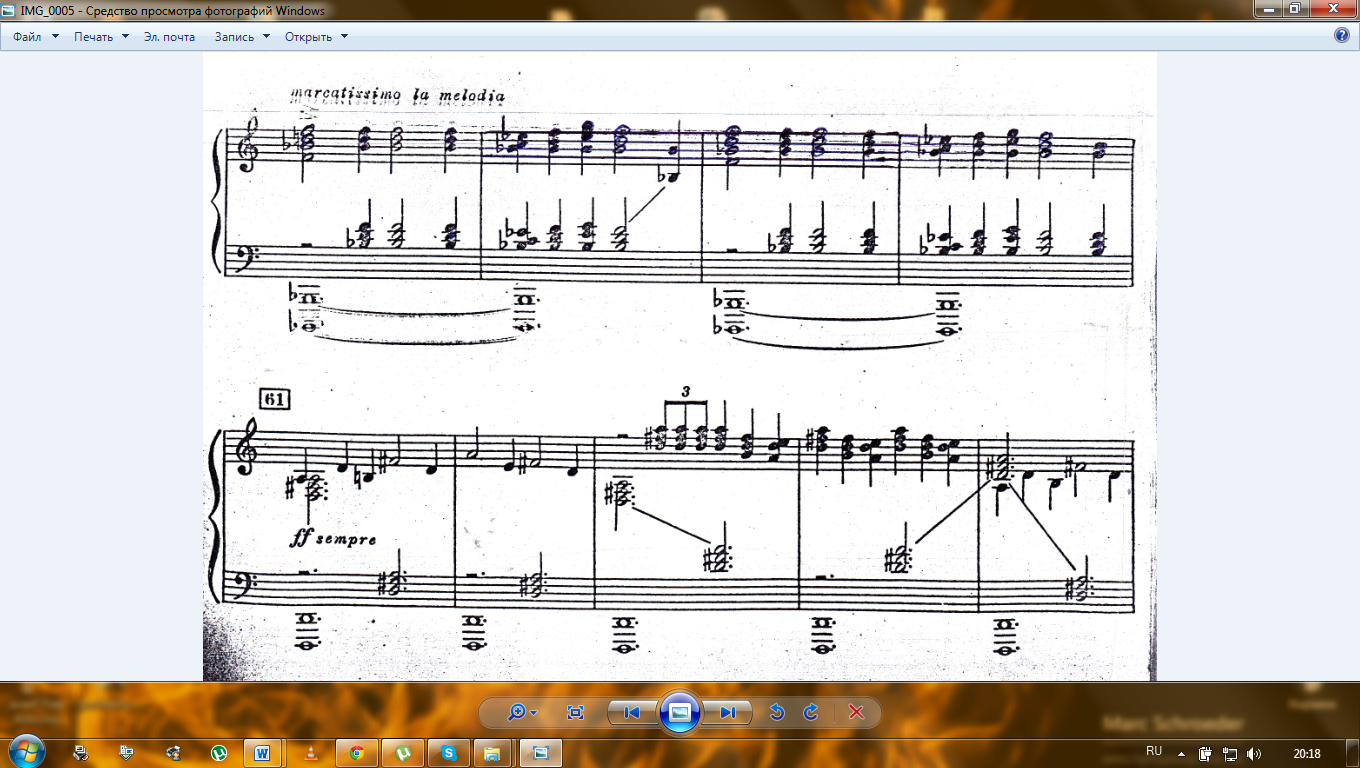1360x768 pixels.
Task: Expand the Печать dropdown arrow
Action: [125, 36]
